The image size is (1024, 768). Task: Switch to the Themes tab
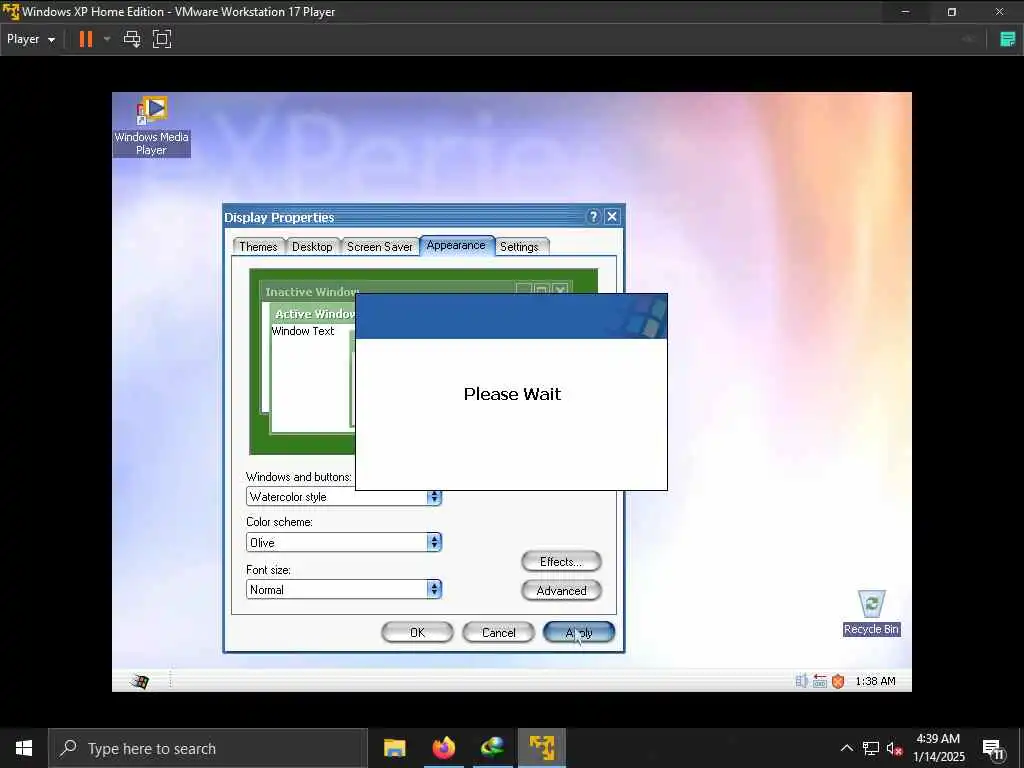[x=258, y=247]
